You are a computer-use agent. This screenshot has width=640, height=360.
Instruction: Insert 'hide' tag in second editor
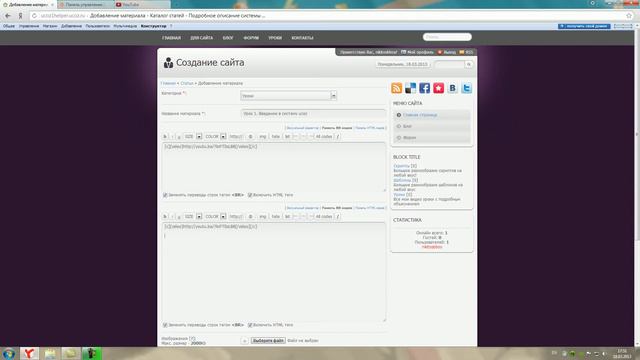pos(276,216)
